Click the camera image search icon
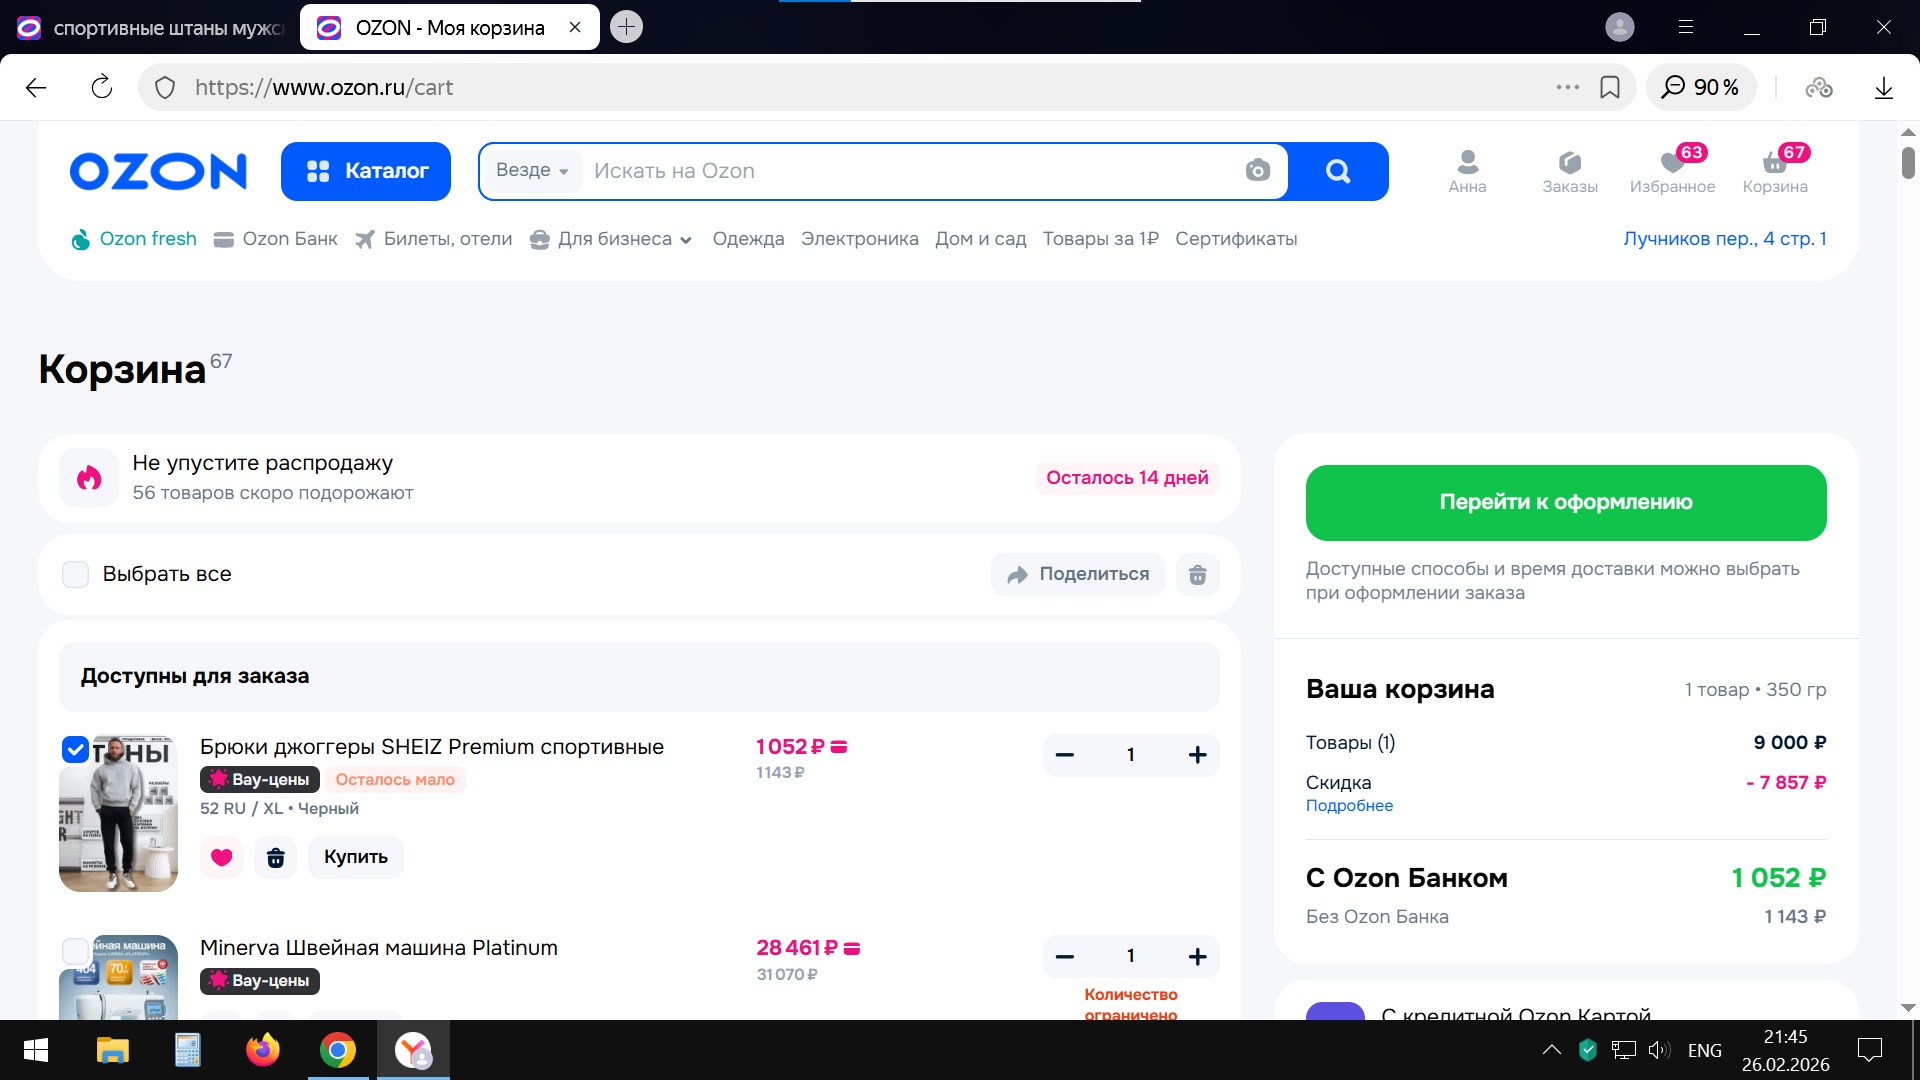Viewport: 1920px width, 1080px height. (x=1257, y=171)
